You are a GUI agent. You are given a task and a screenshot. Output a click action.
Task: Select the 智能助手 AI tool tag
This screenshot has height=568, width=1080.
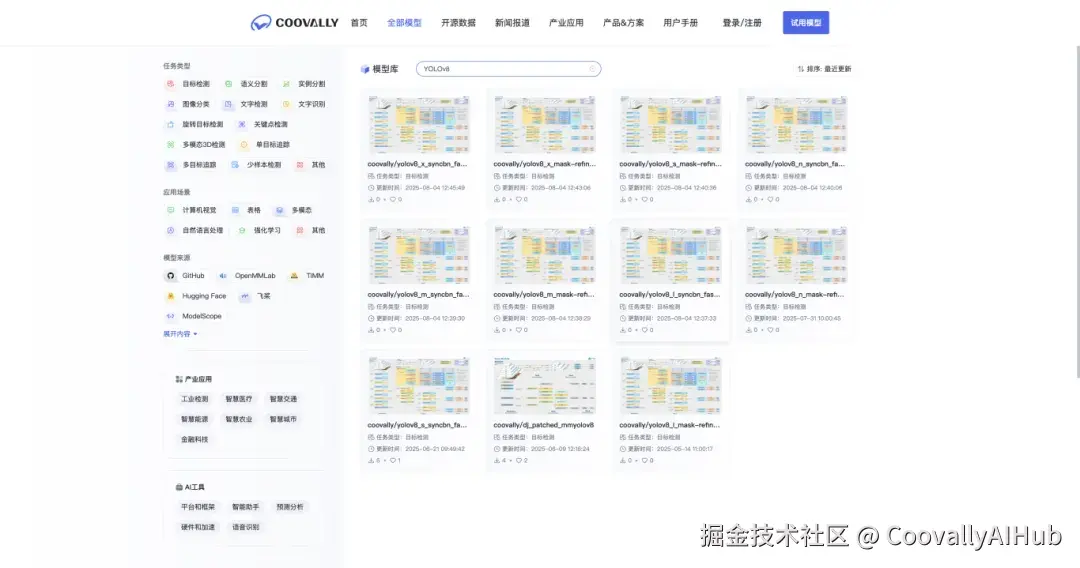click(246, 507)
